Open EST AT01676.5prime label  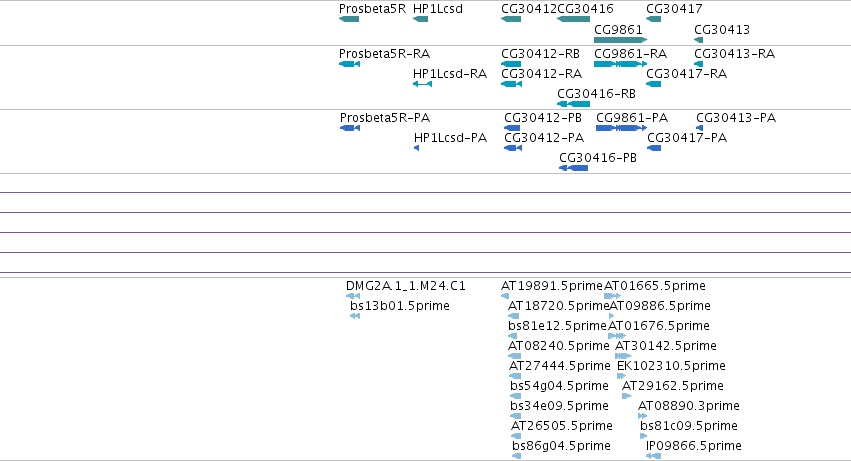click(x=659, y=326)
